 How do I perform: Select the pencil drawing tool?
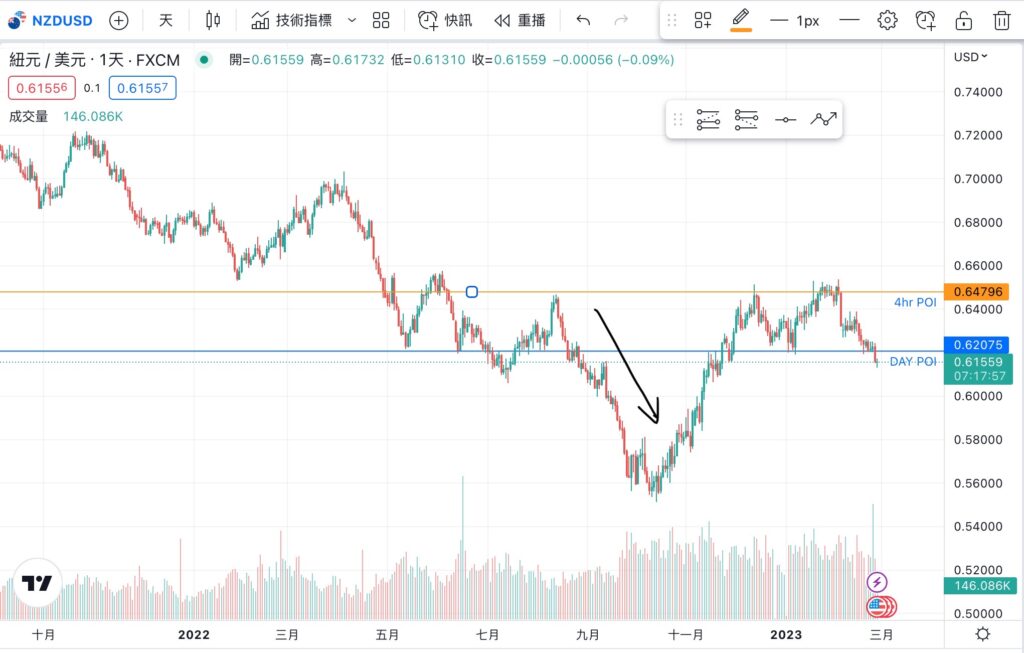click(741, 17)
